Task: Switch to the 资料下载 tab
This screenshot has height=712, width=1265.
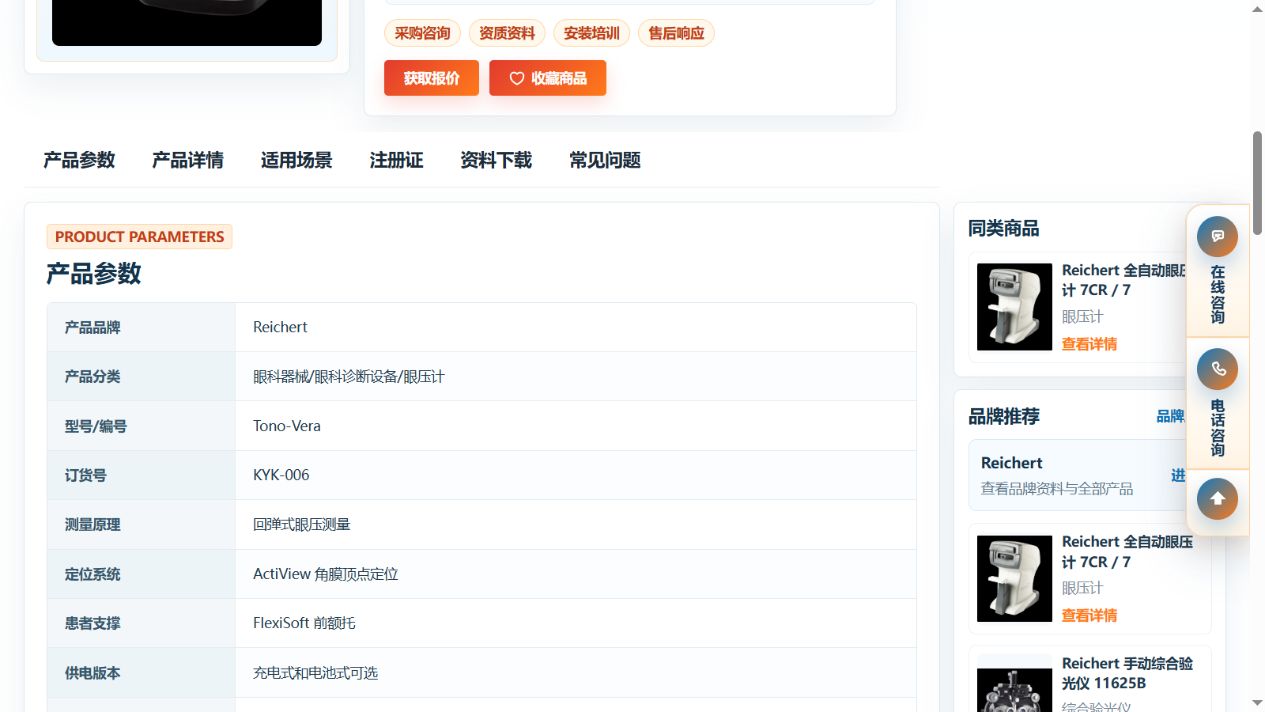Action: point(496,160)
